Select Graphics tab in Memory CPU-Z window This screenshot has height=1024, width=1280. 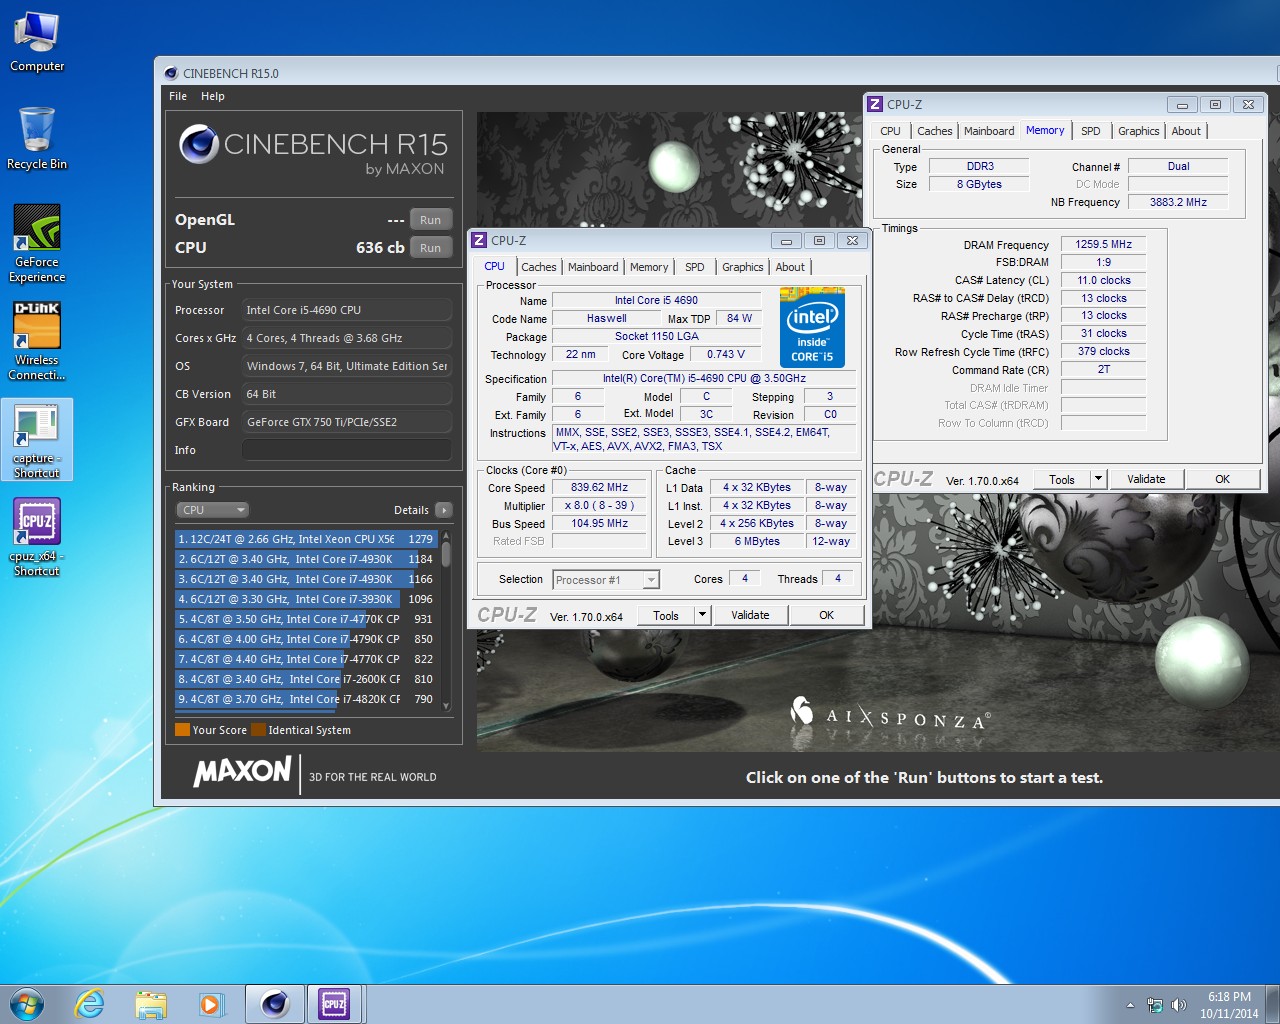pyautogui.click(x=1139, y=131)
